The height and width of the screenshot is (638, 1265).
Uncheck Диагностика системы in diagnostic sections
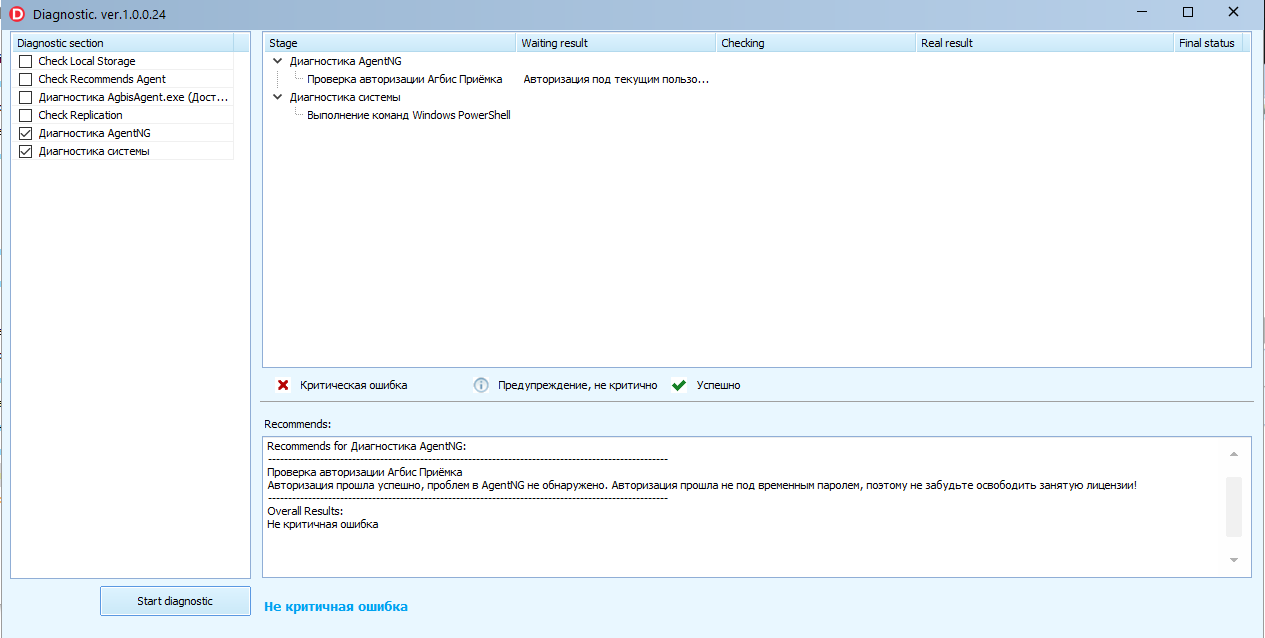tap(25, 150)
